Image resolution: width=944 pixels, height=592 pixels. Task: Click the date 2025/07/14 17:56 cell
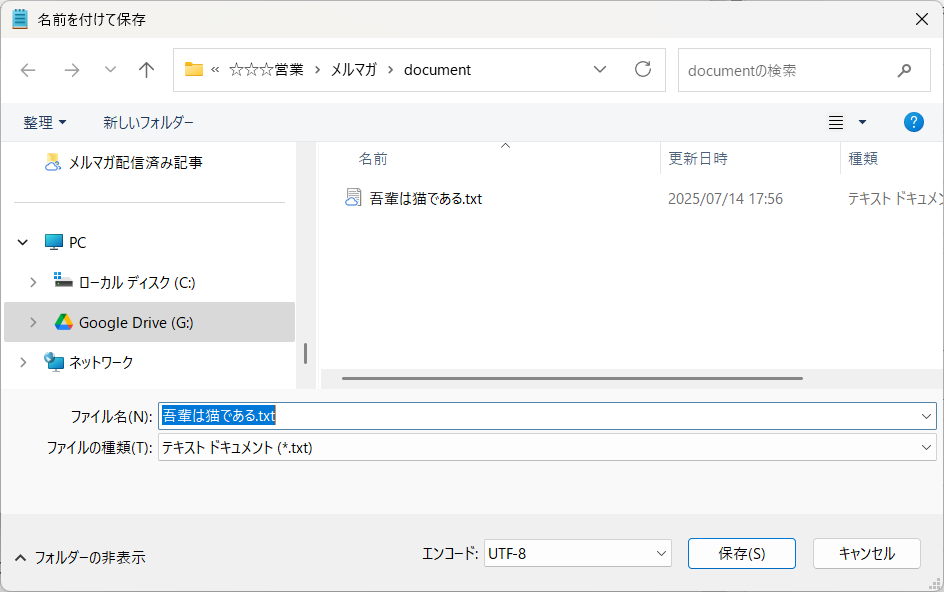pyautogui.click(x=725, y=199)
